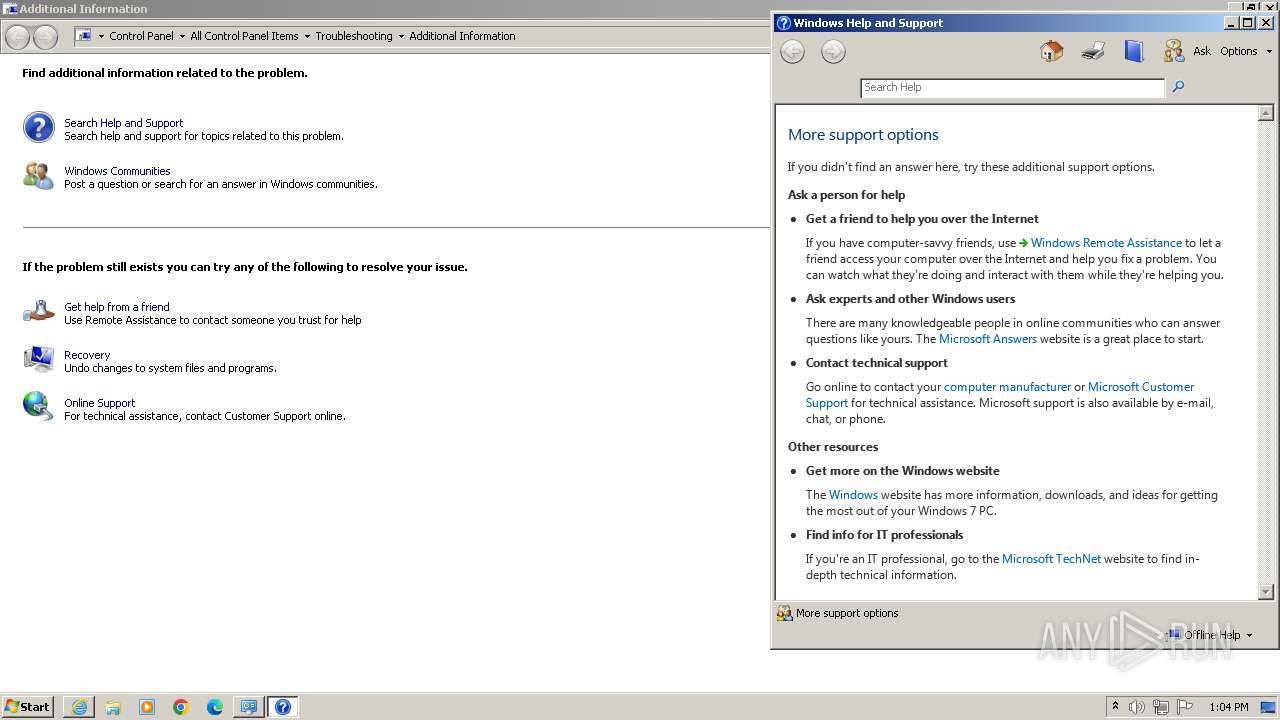Click the More support options footer icon
Image resolution: width=1280 pixels, height=720 pixels.
pyautogui.click(x=785, y=613)
